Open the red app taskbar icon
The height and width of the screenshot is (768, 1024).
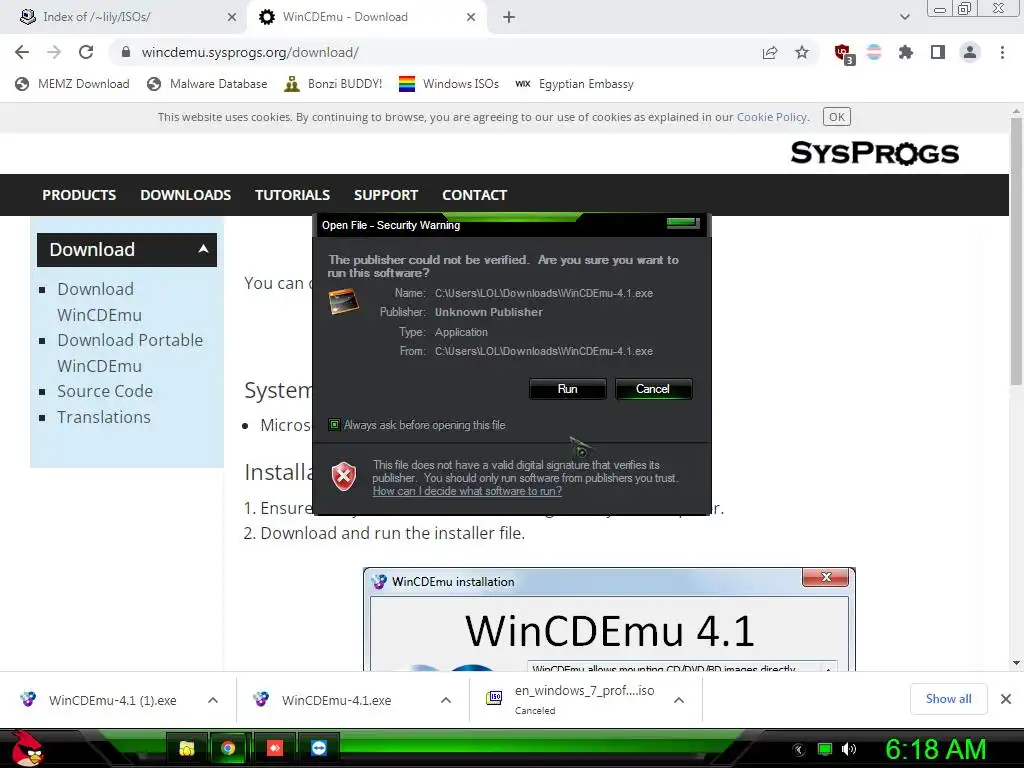274,748
